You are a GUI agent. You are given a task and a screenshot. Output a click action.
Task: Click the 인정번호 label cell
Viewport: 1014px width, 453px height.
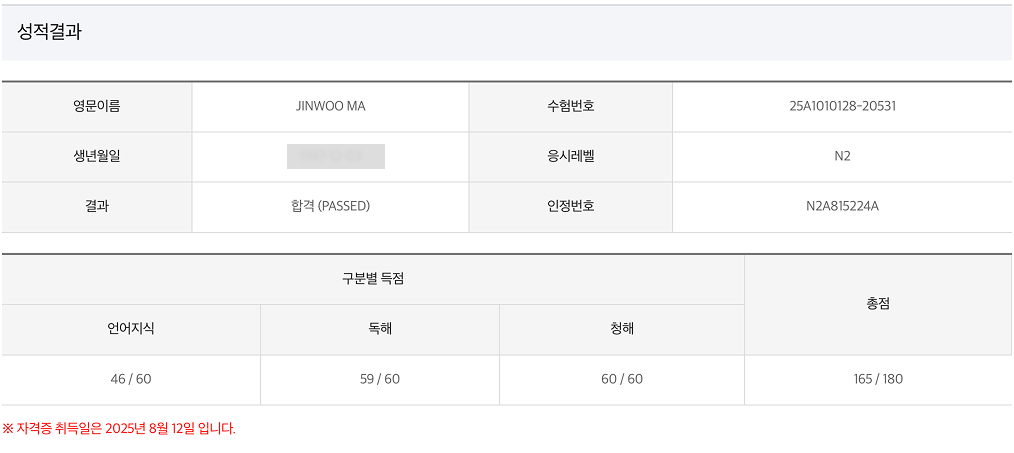click(x=570, y=207)
